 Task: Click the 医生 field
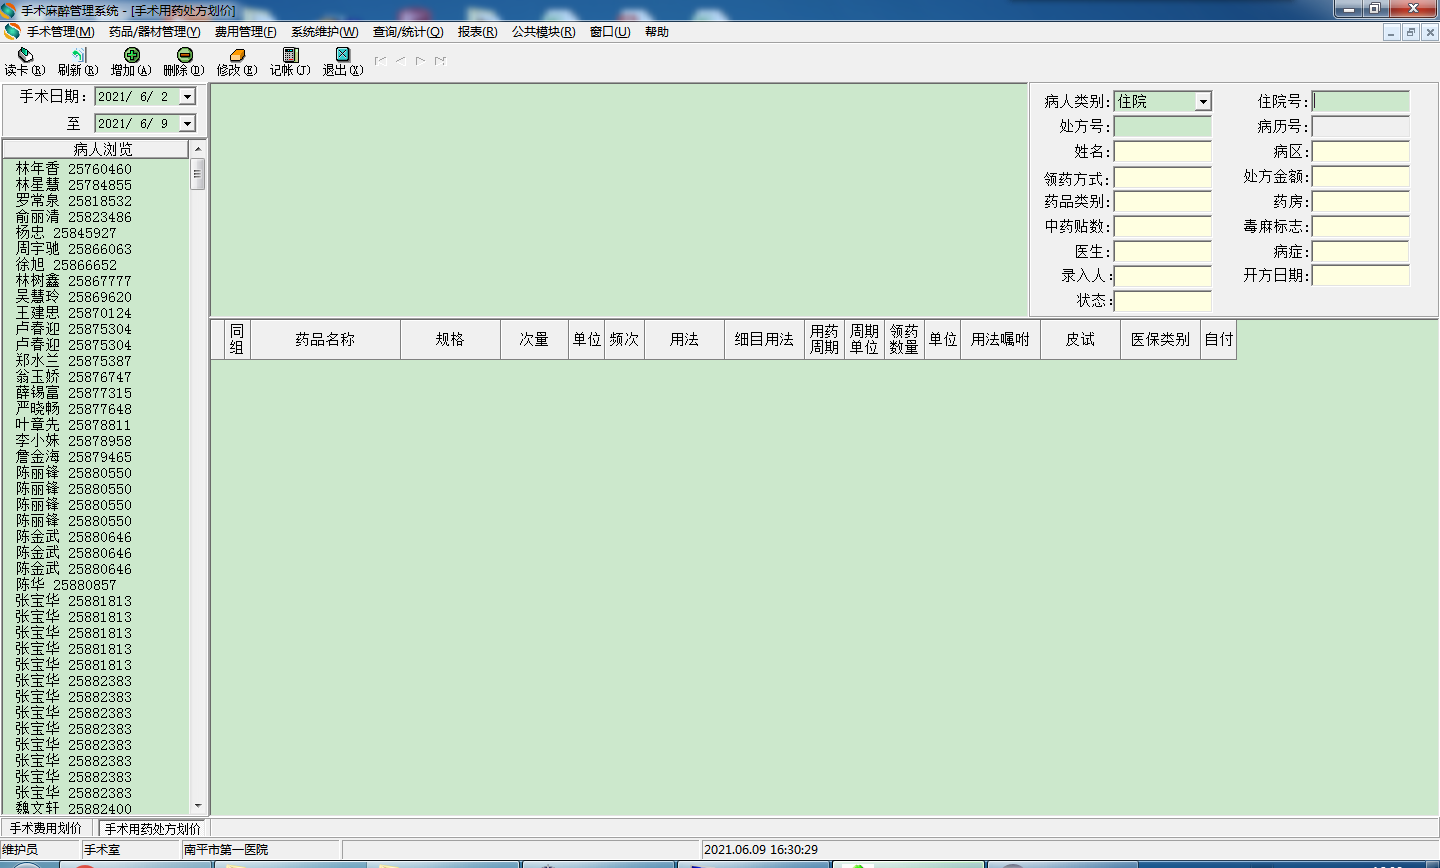click(1162, 252)
